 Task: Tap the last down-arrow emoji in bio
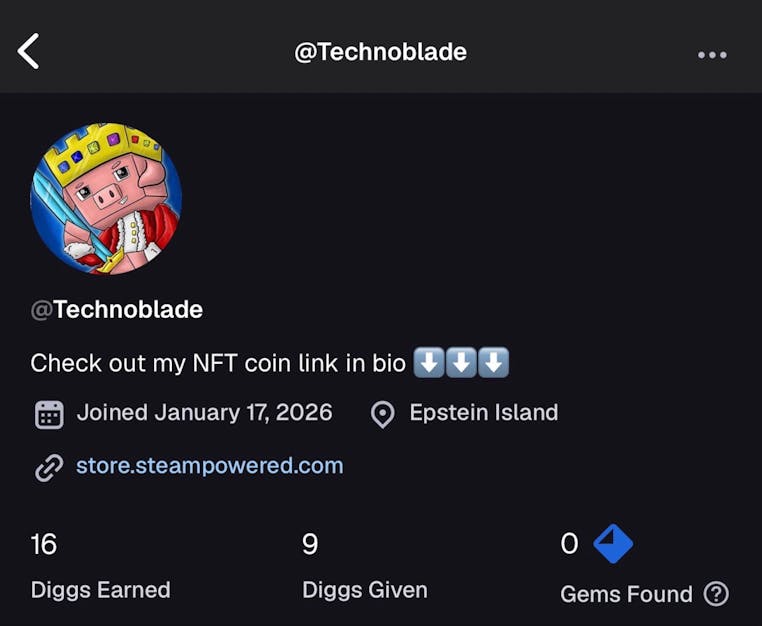pyautogui.click(x=494, y=363)
